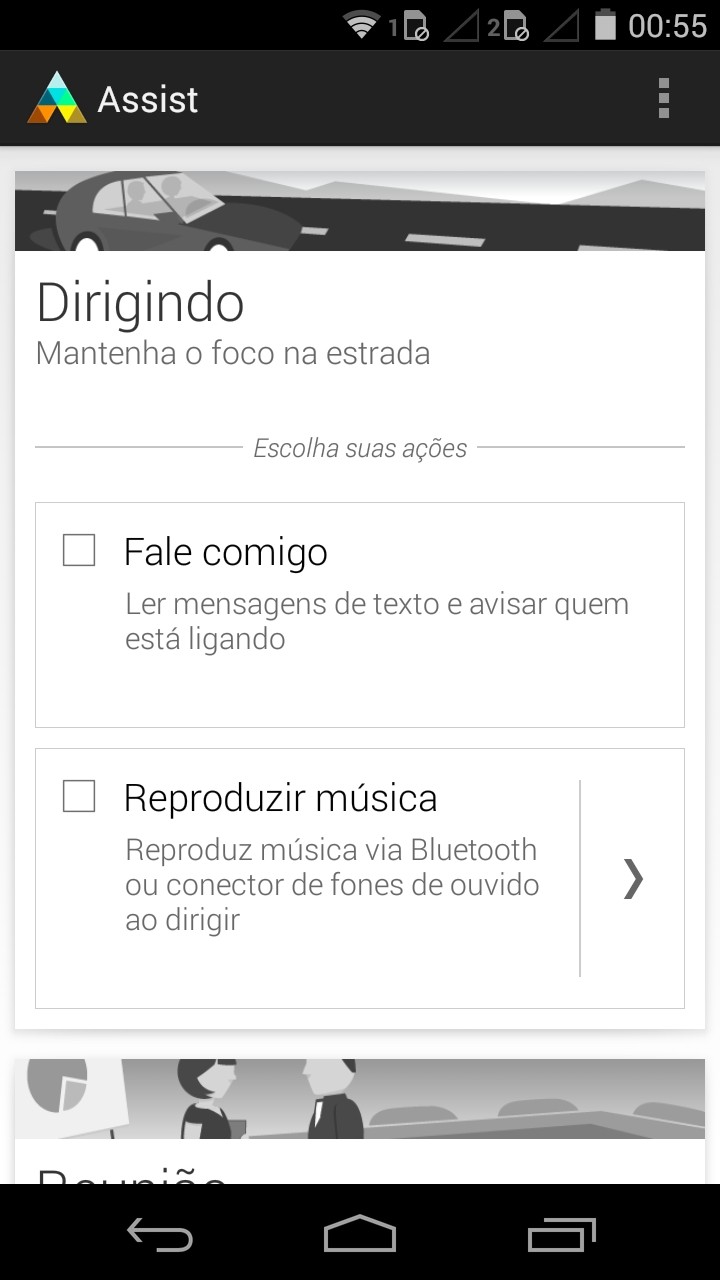
Task: Open the three-dot overflow menu
Action: [x=663, y=98]
